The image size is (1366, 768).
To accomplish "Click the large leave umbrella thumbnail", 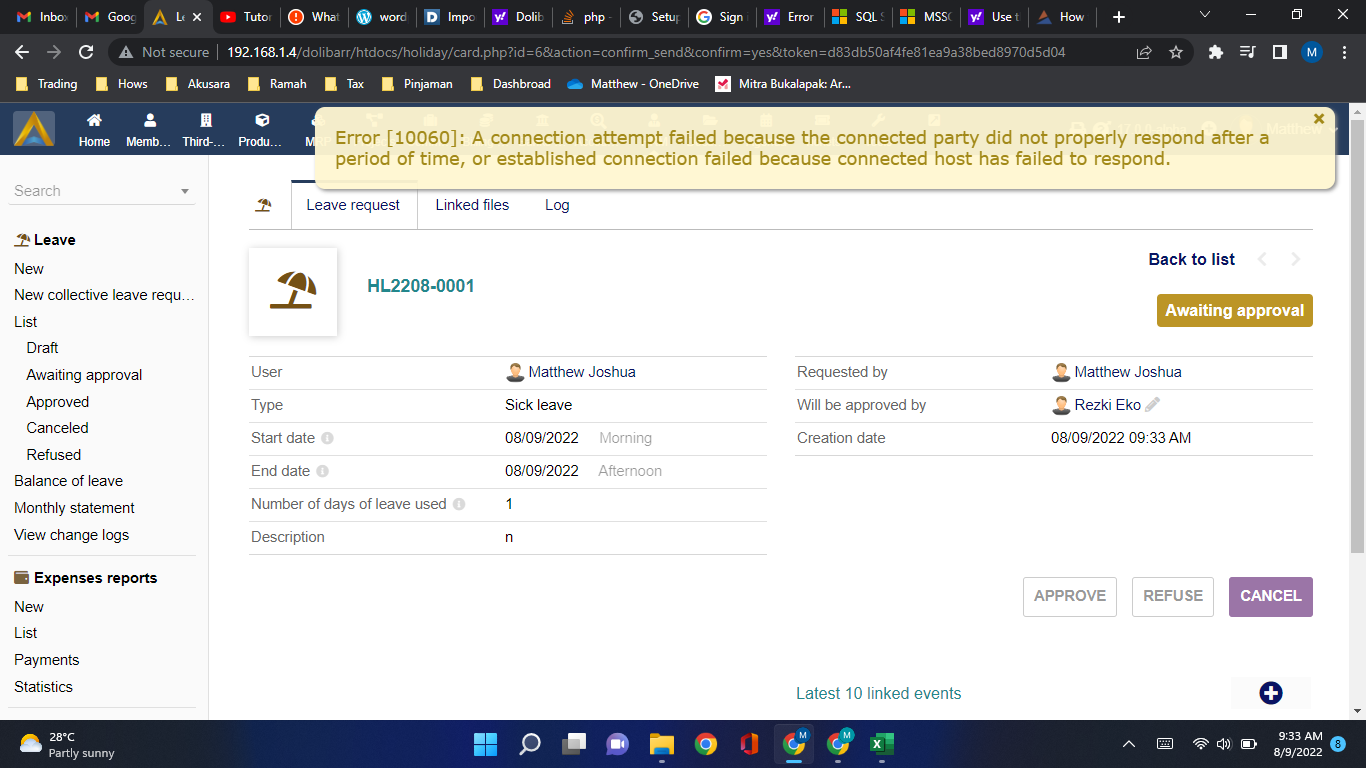I will click(x=293, y=291).
